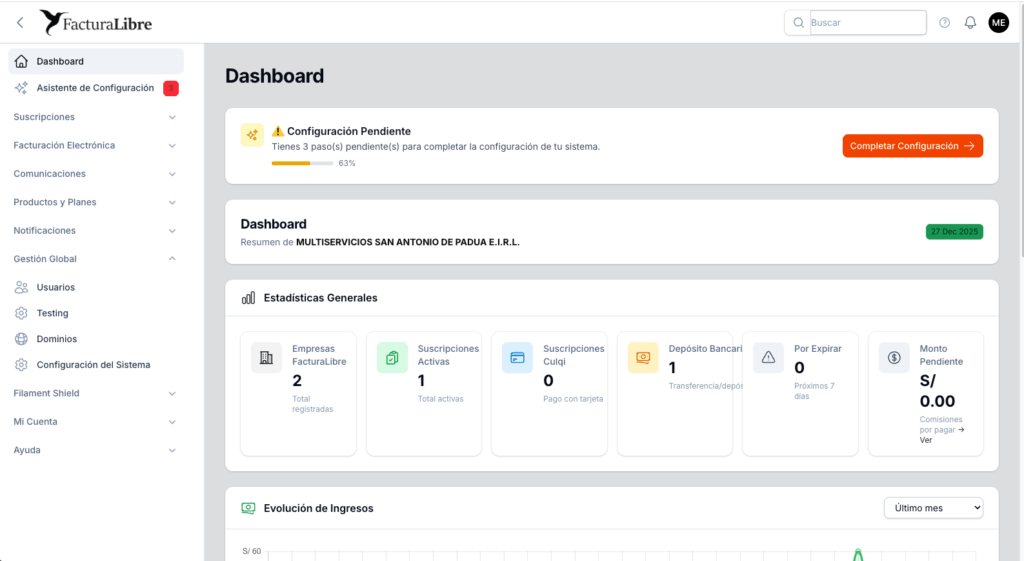Click the notifications bell icon

click(x=970, y=23)
